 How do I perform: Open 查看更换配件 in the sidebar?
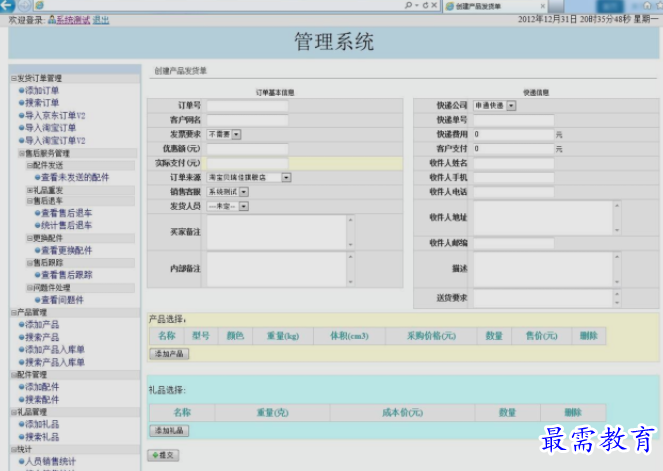pos(66,250)
